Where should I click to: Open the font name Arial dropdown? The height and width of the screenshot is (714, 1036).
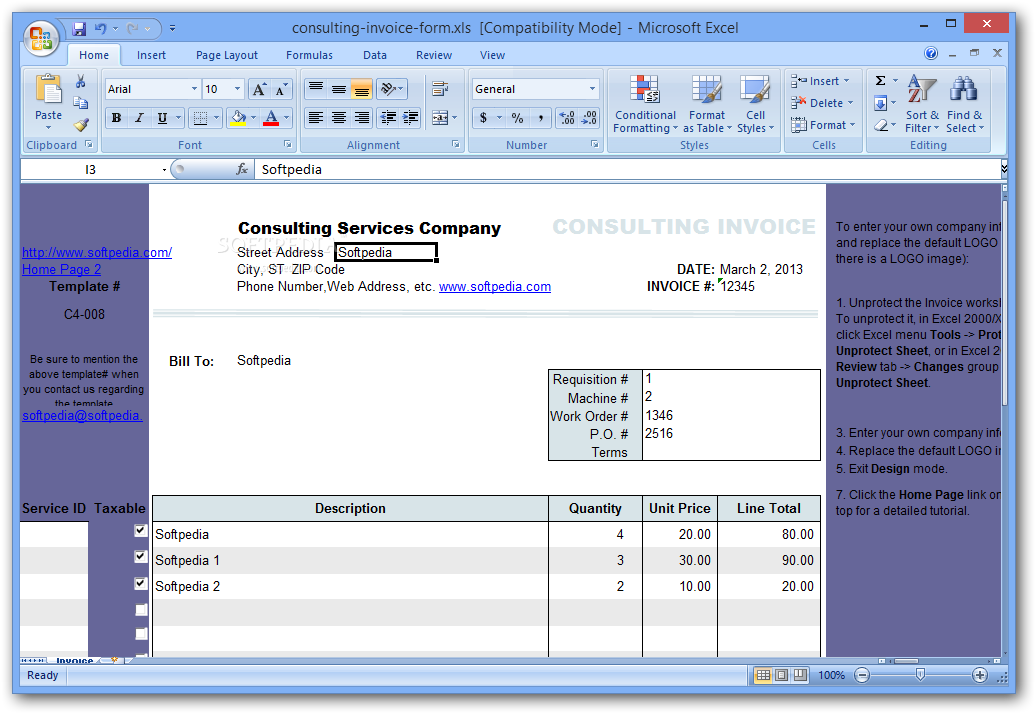[194, 89]
